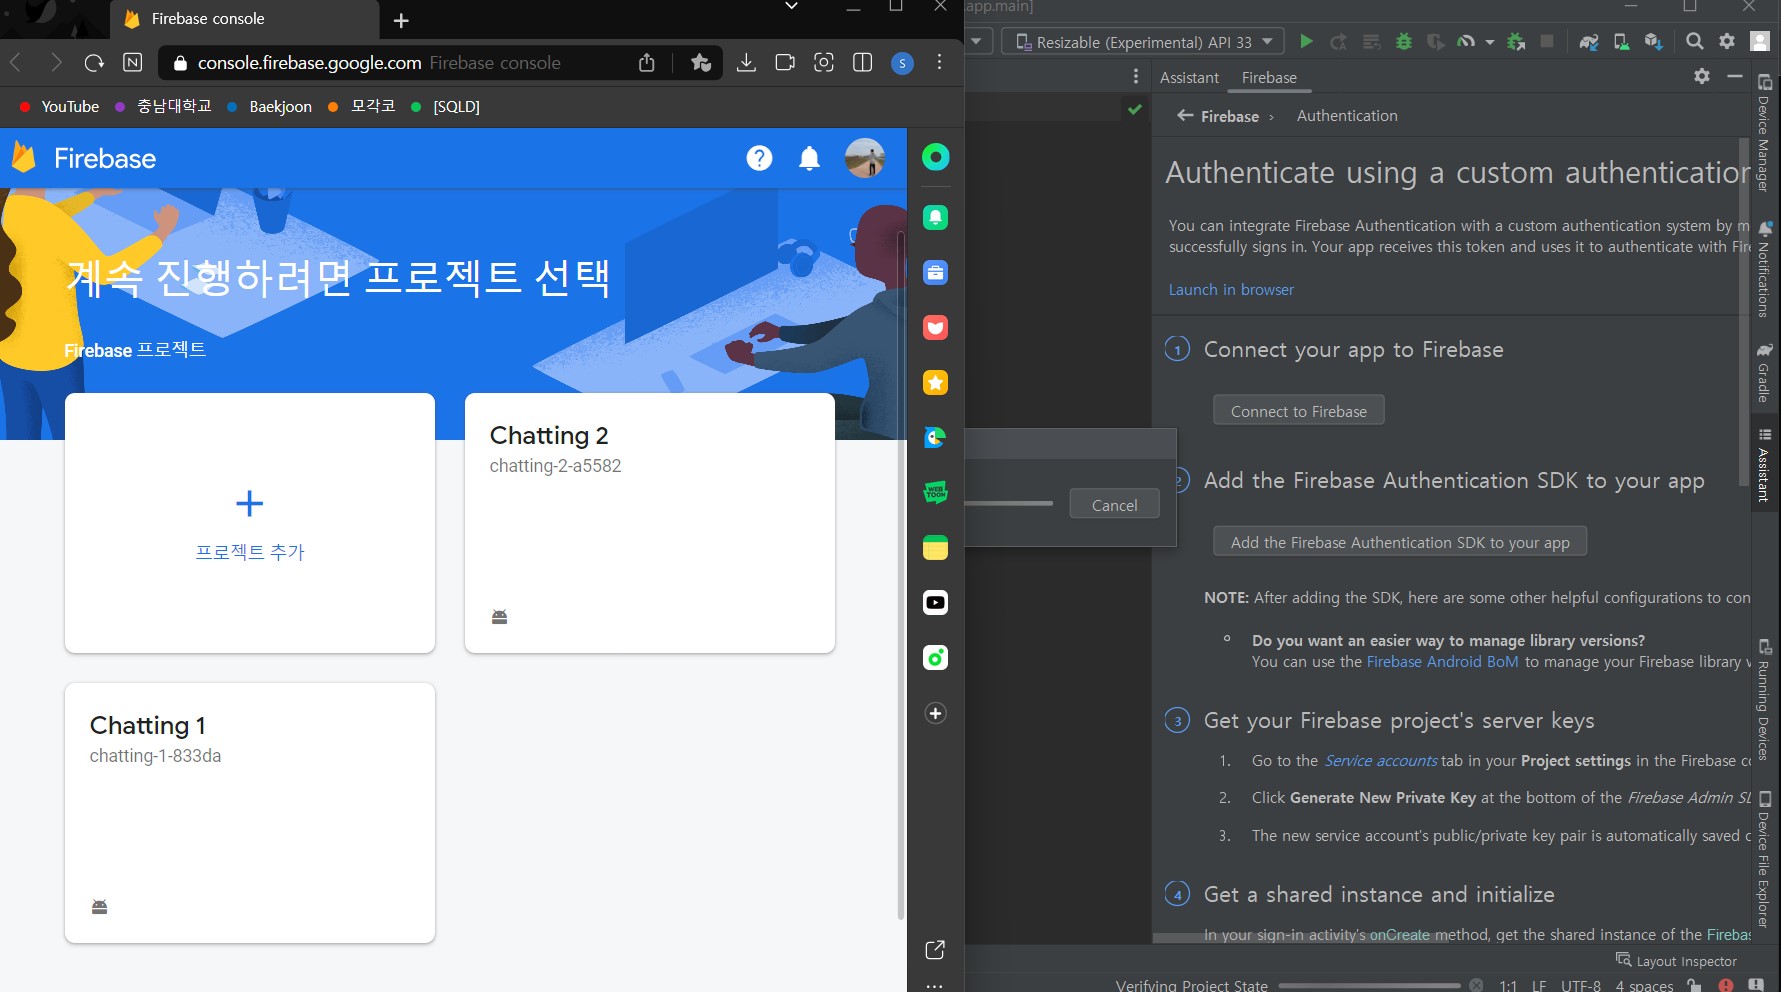The height and width of the screenshot is (992, 1781).
Task: Expand the run configuration dropdown arrow
Action: pyautogui.click(x=977, y=41)
